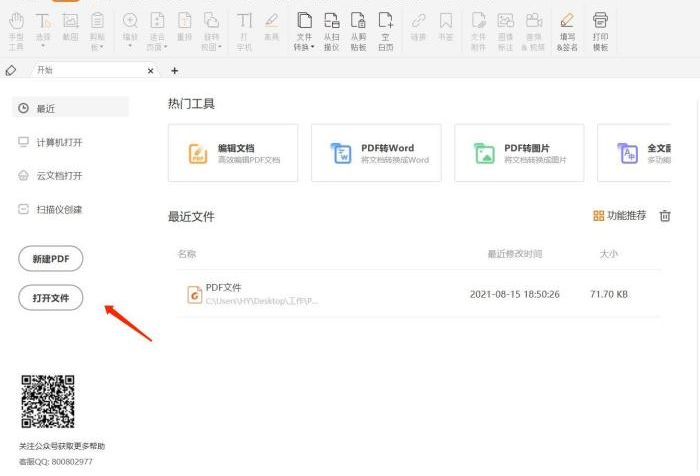Select 云文档打开 in the sidebar
The image size is (700, 476).
pyautogui.click(x=59, y=176)
